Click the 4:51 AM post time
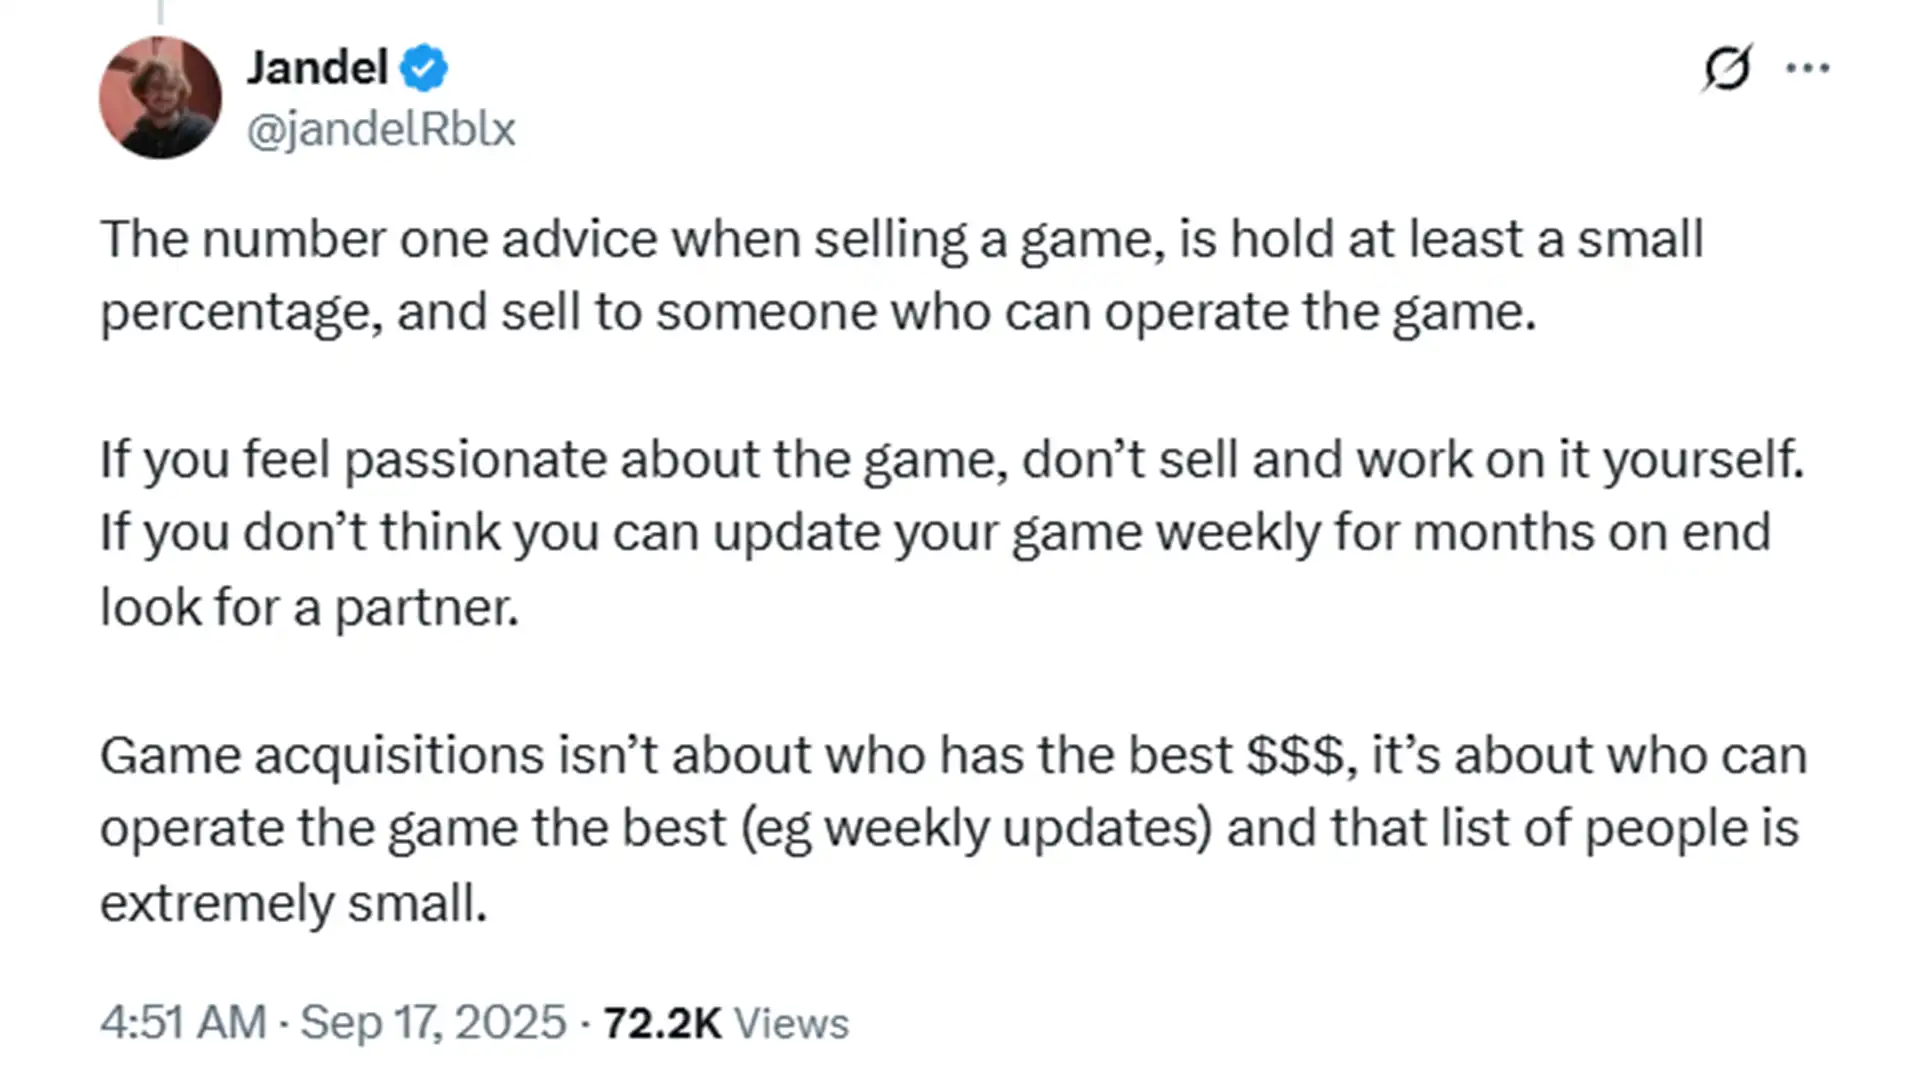The width and height of the screenshot is (1920, 1080). [x=183, y=1022]
